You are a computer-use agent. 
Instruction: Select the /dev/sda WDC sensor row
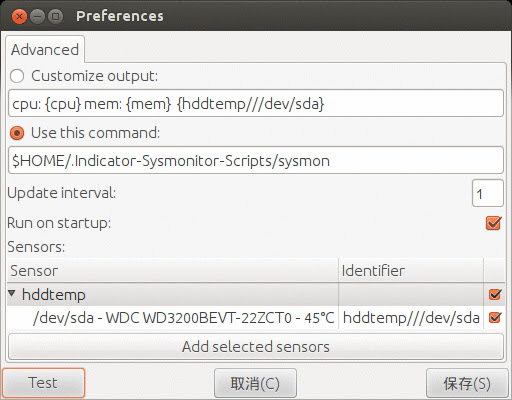(245, 318)
